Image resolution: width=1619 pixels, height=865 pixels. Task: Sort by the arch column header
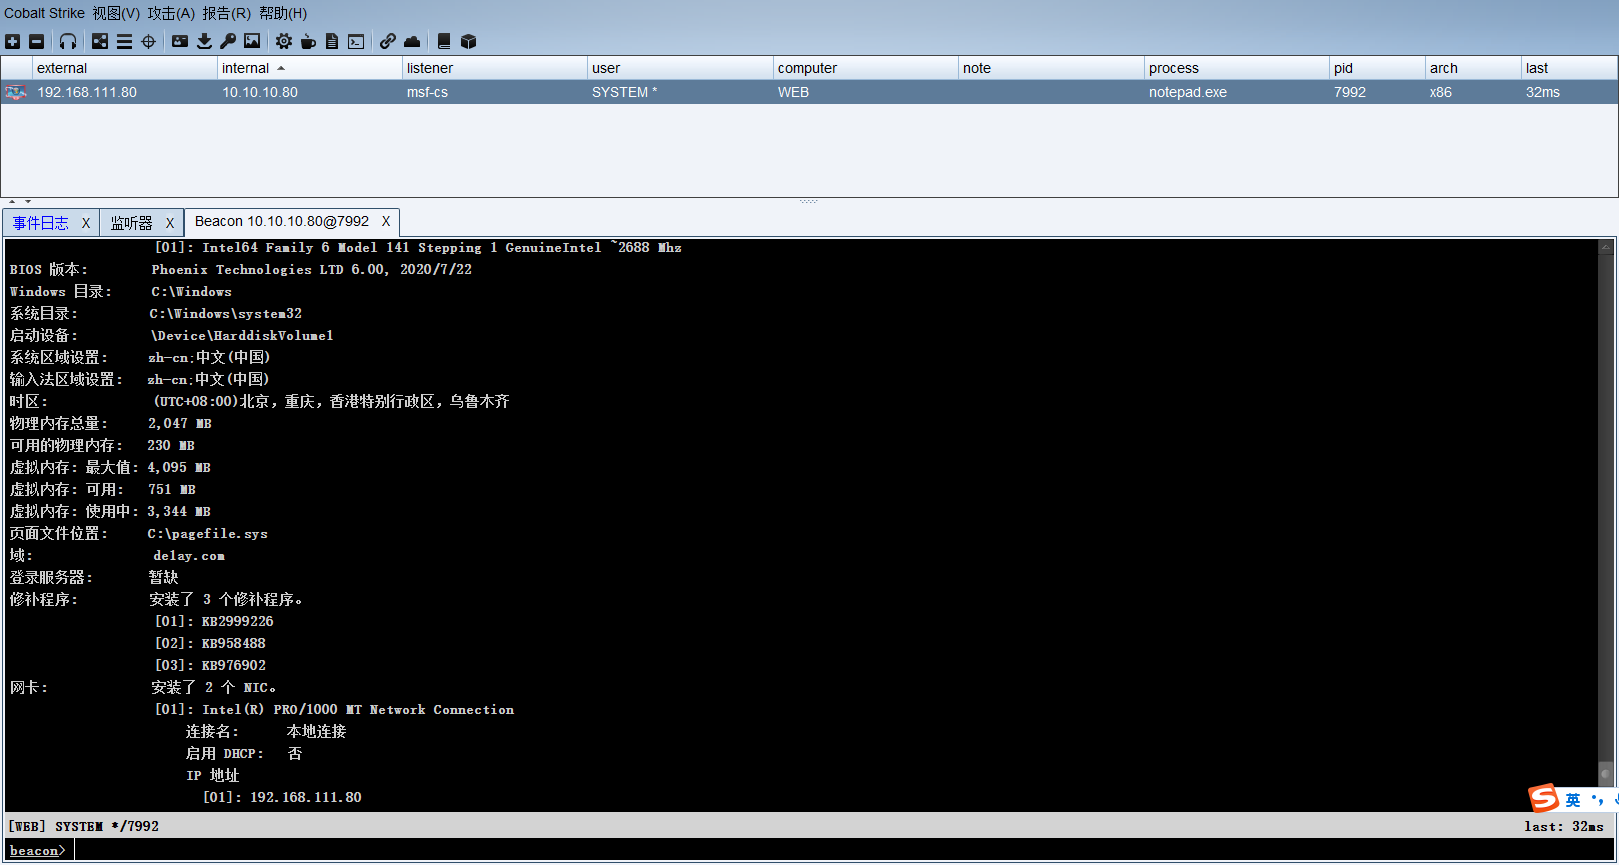(x=1473, y=68)
